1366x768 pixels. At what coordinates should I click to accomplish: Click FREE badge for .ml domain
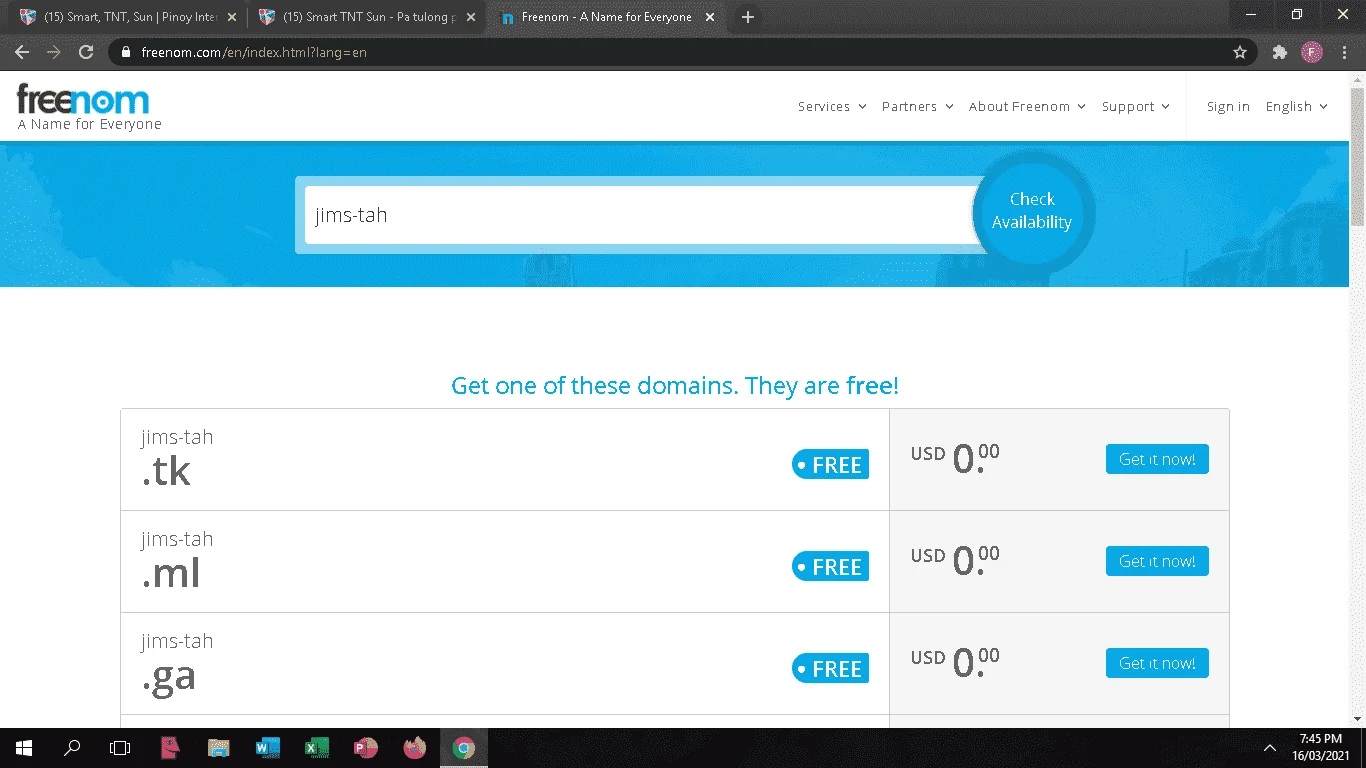pos(830,567)
